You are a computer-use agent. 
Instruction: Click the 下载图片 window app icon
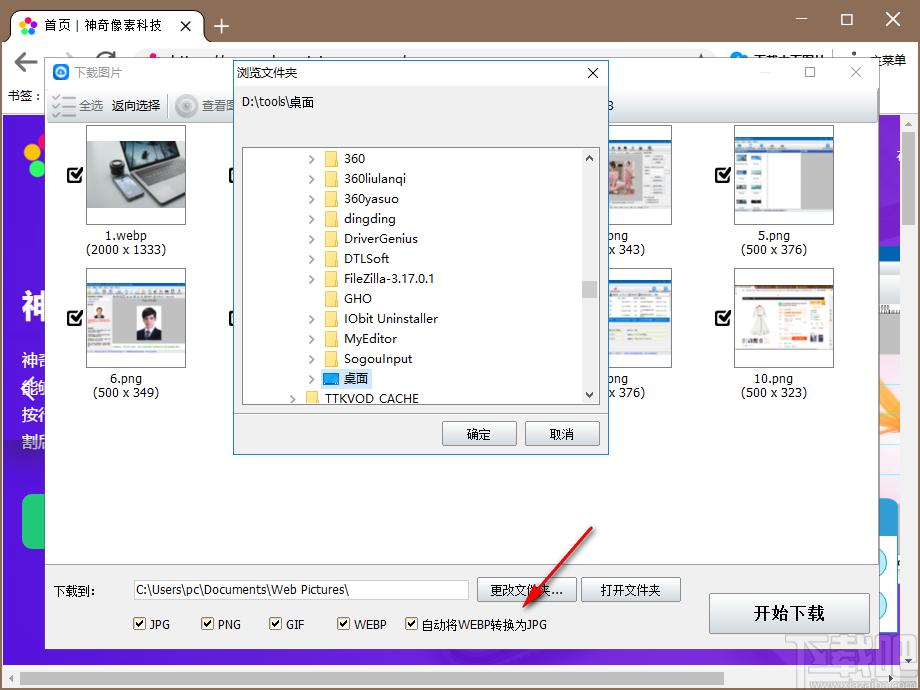61,72
